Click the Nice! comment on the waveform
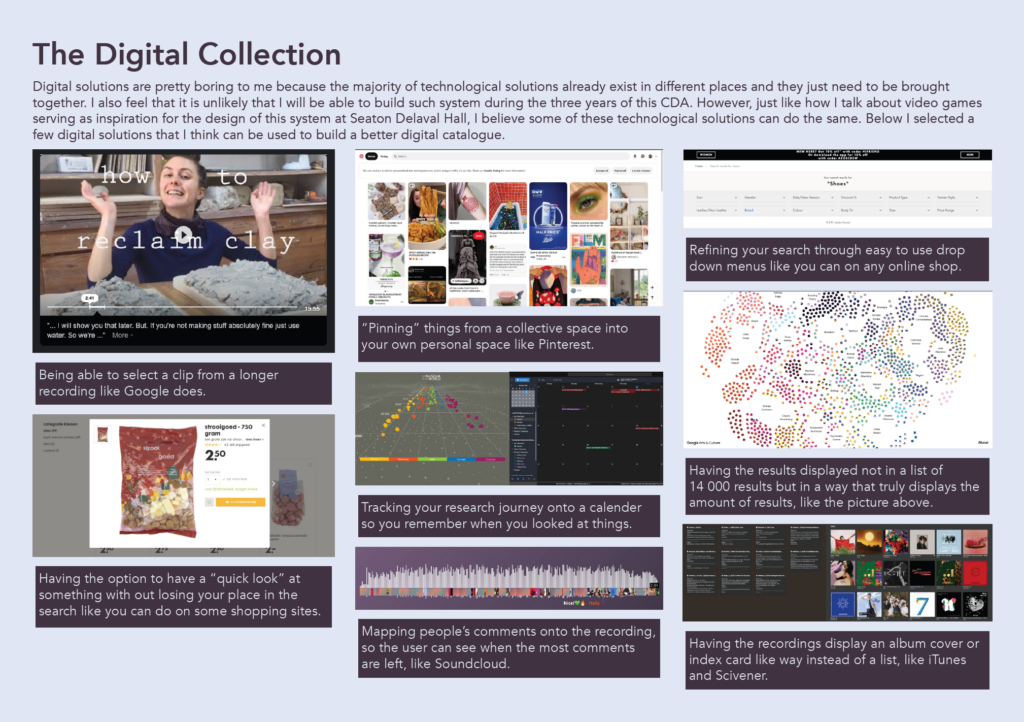Screen dimensions: 1024x722 click(x=574, y=603)
